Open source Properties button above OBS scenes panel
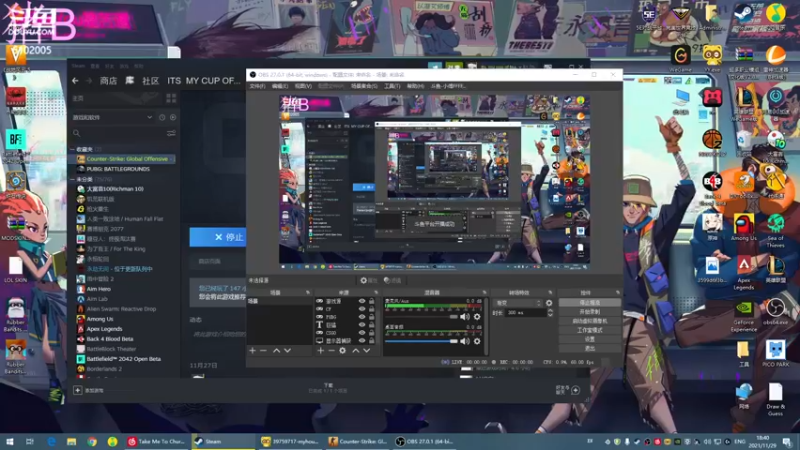The image size is (800, 450). tap(368, 280)
